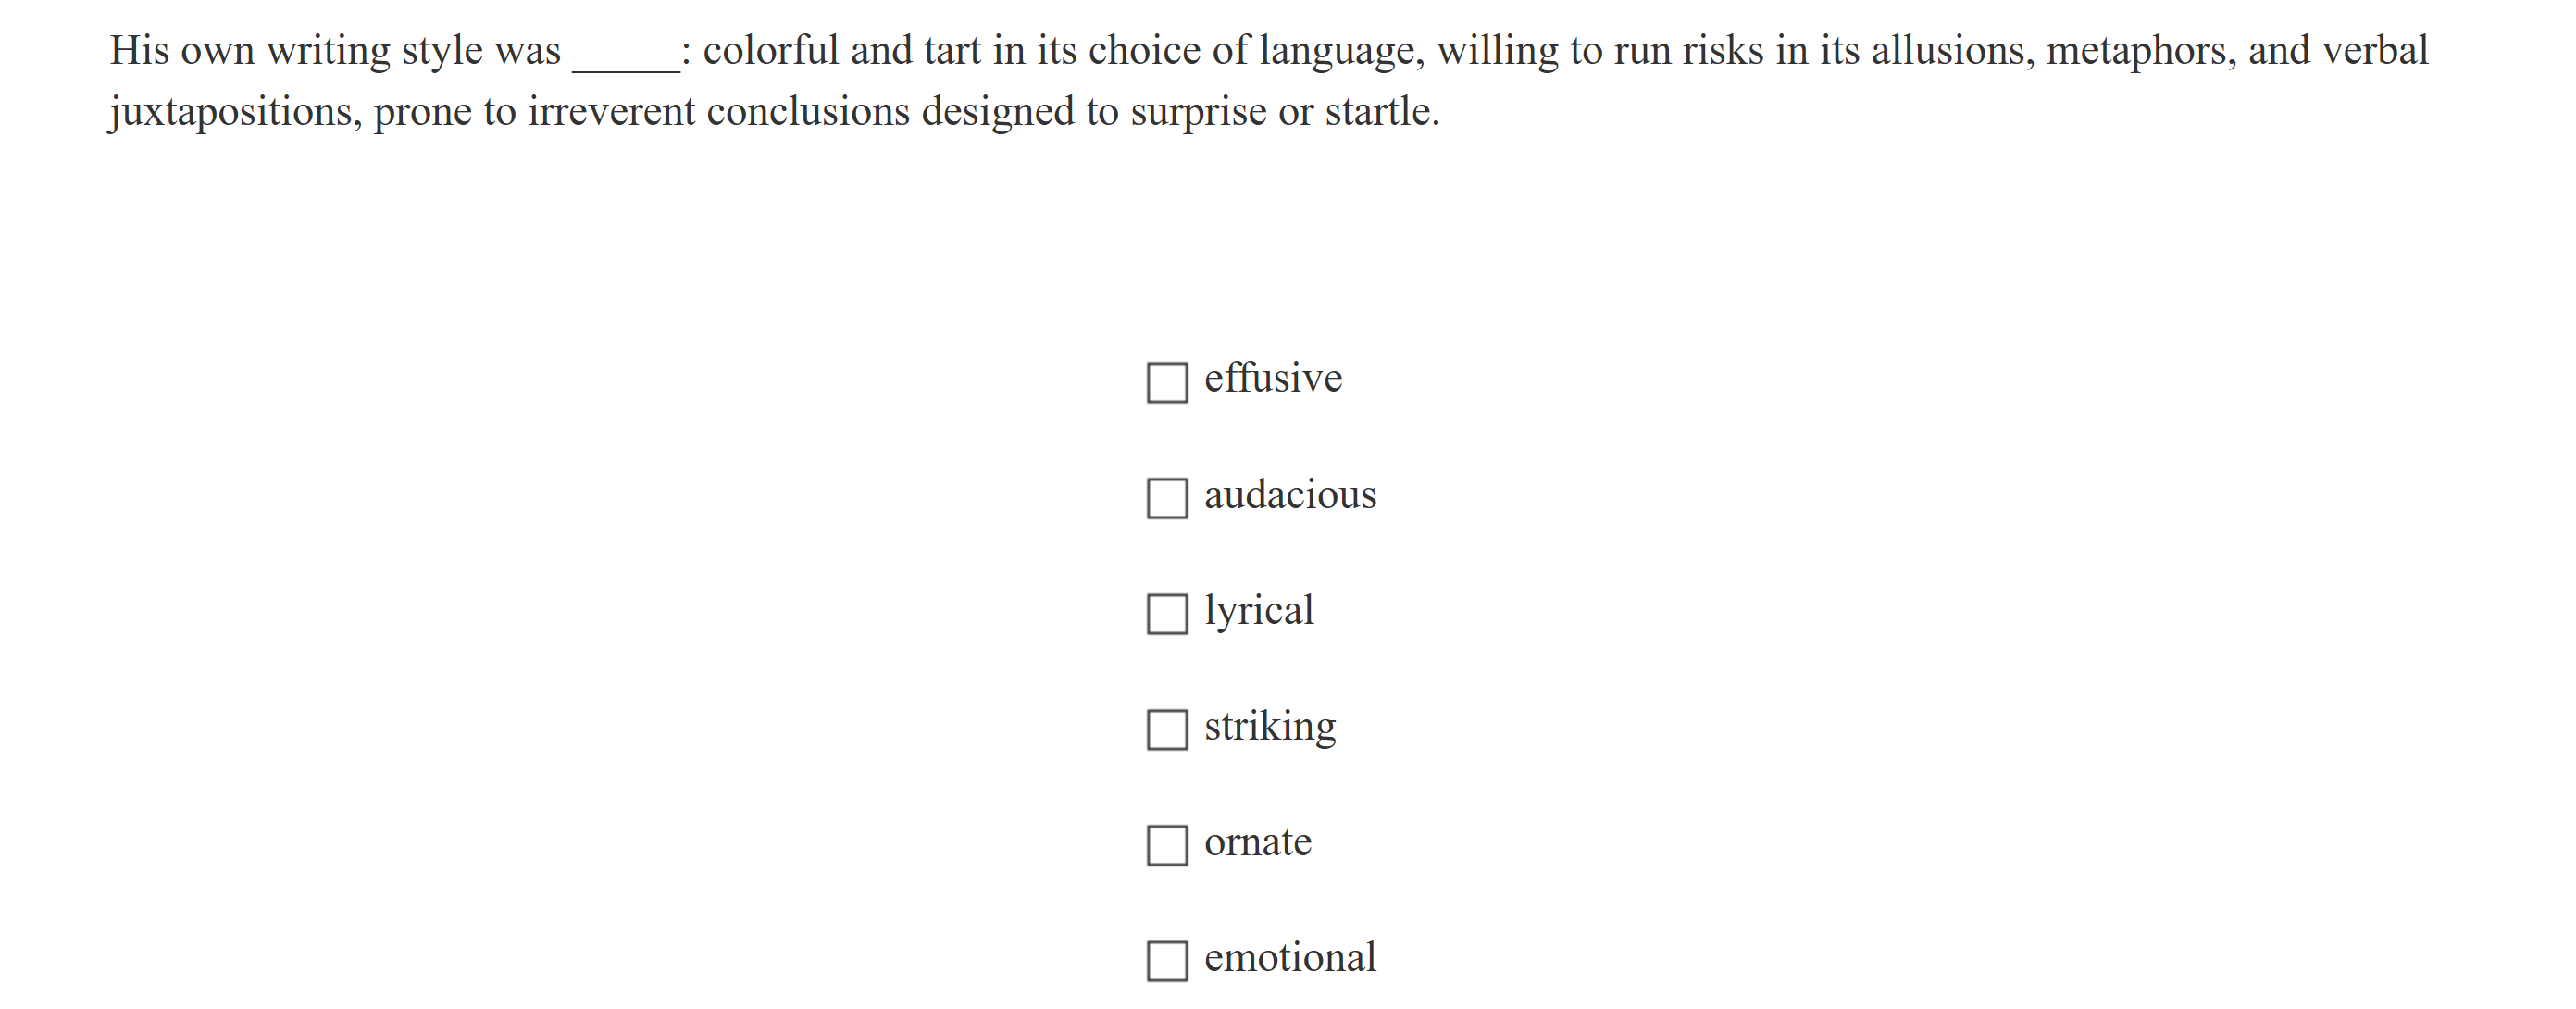Tick the audacious checkbox
Viewport: 2576px width, 1009px height.
(x=1166, y=498)
